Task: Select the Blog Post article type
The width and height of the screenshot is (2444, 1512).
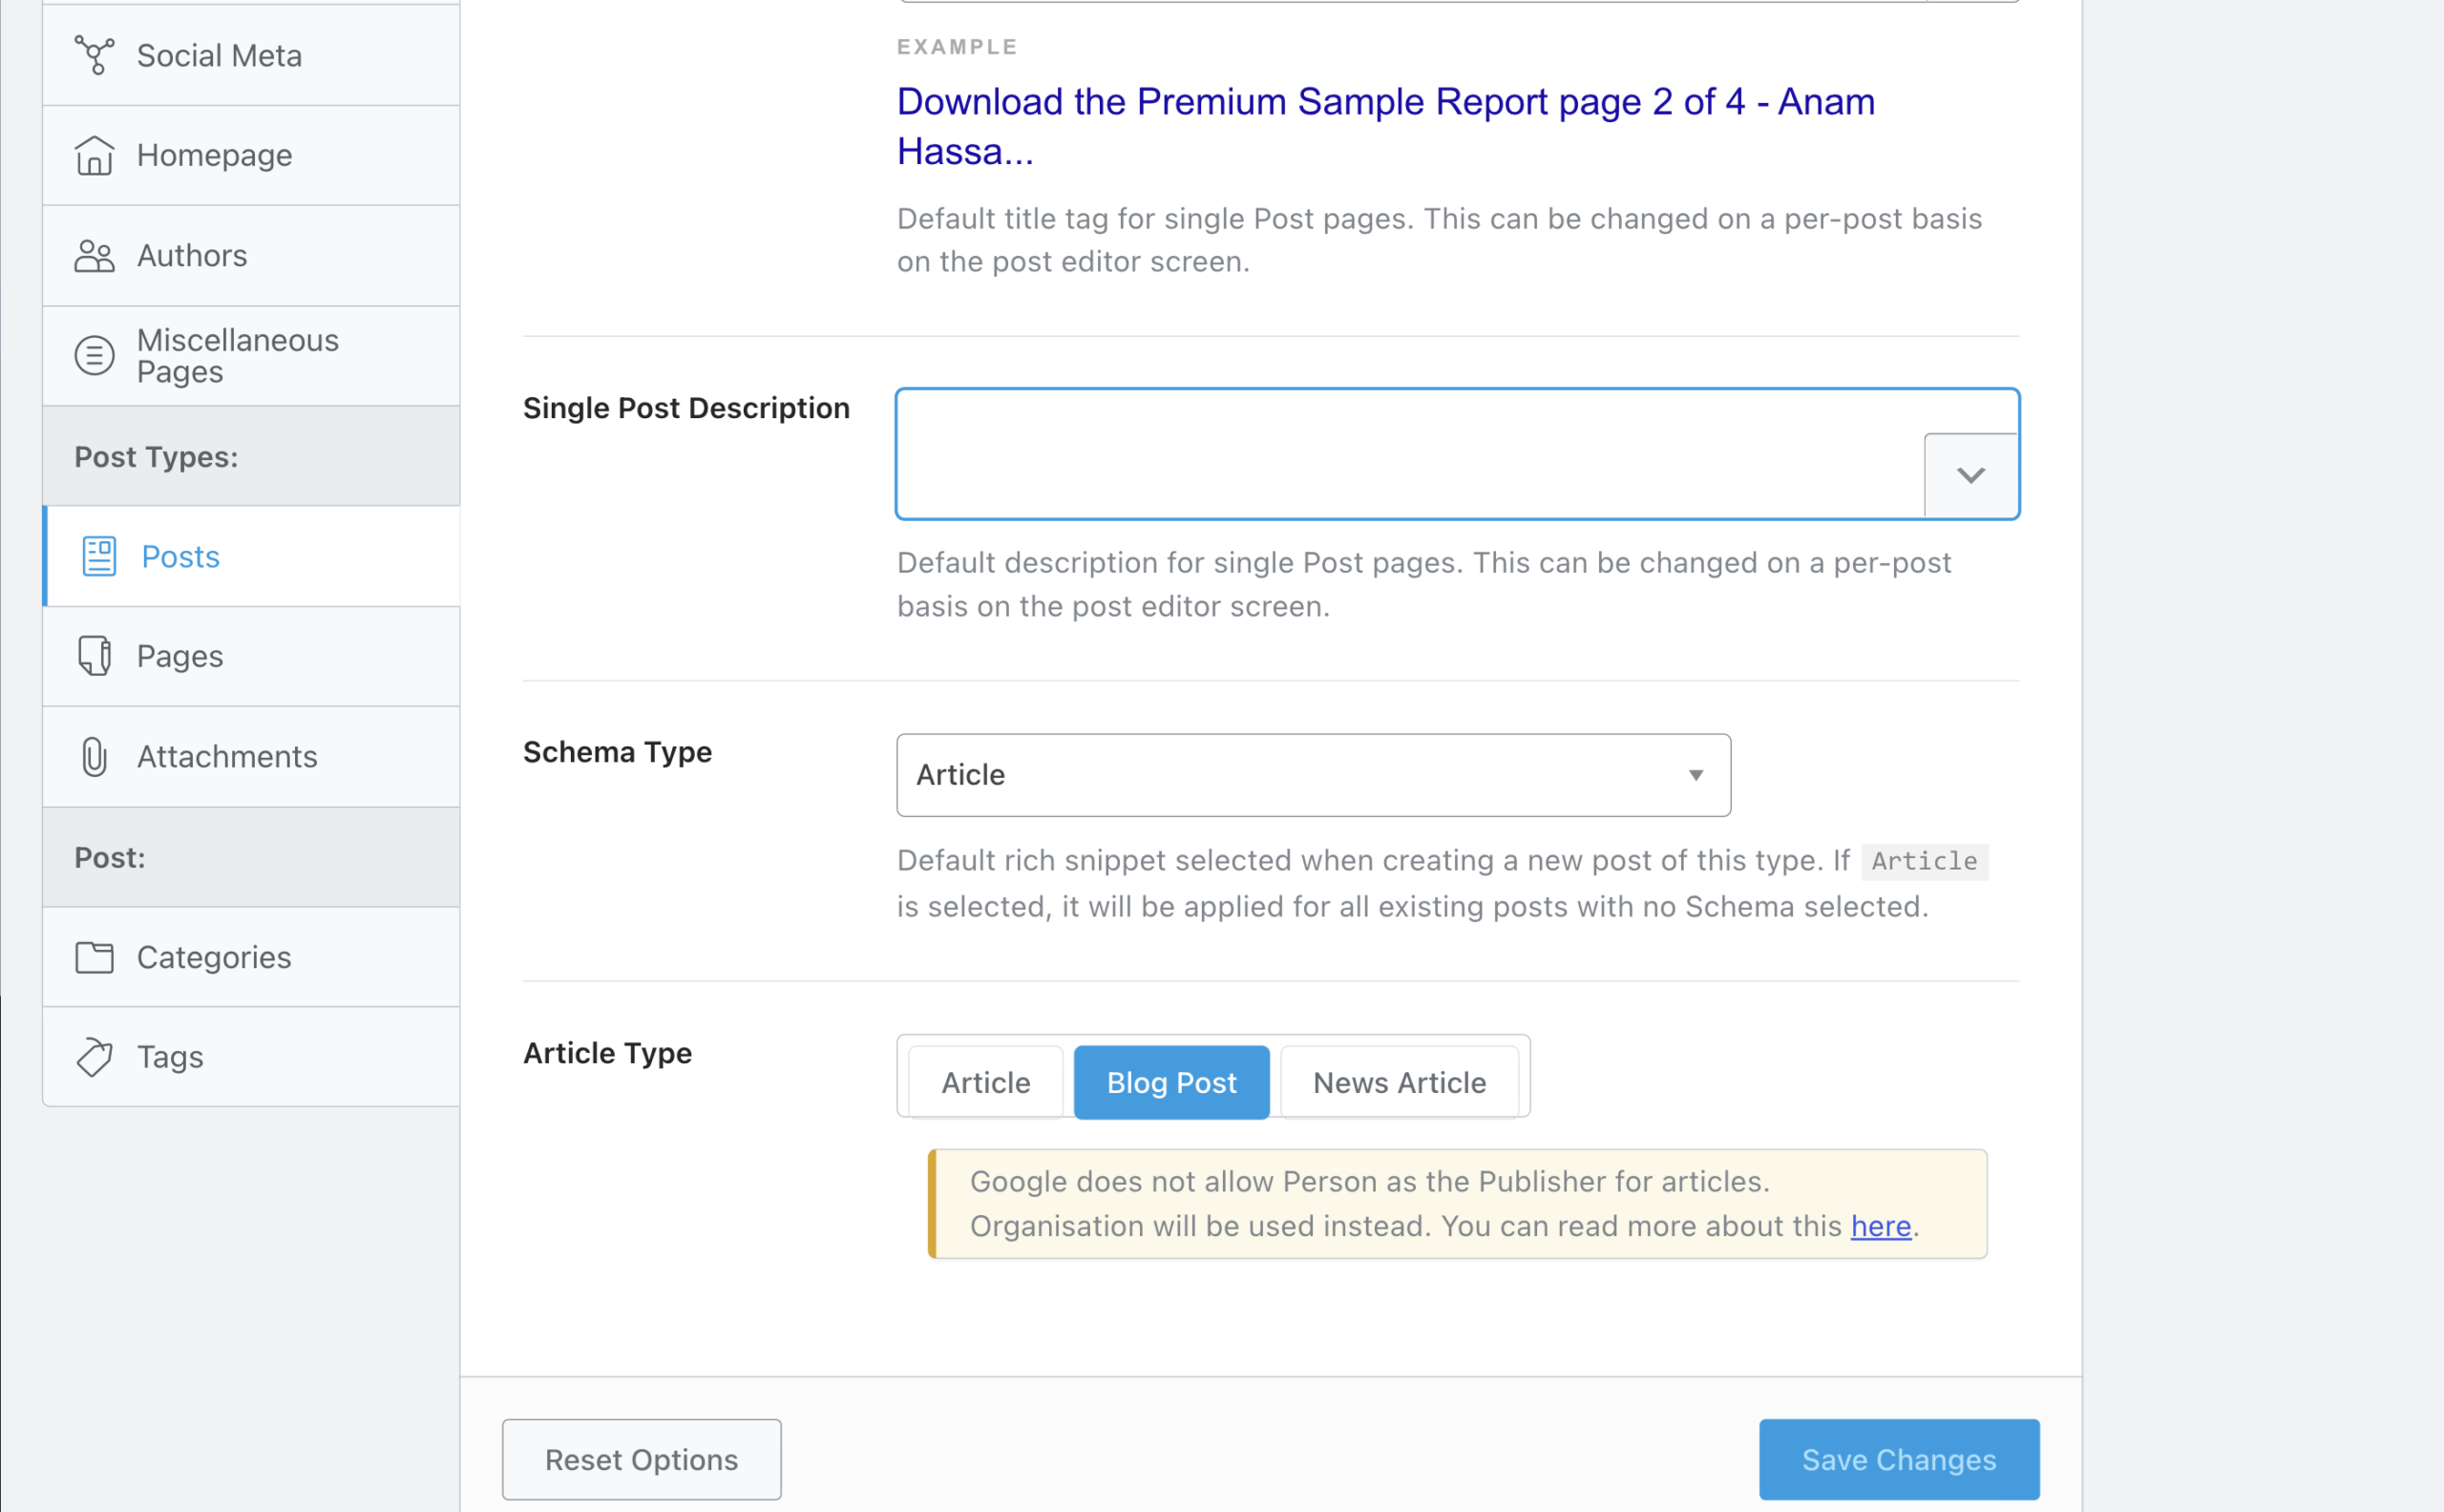Action: [x=1171, y=1082]
